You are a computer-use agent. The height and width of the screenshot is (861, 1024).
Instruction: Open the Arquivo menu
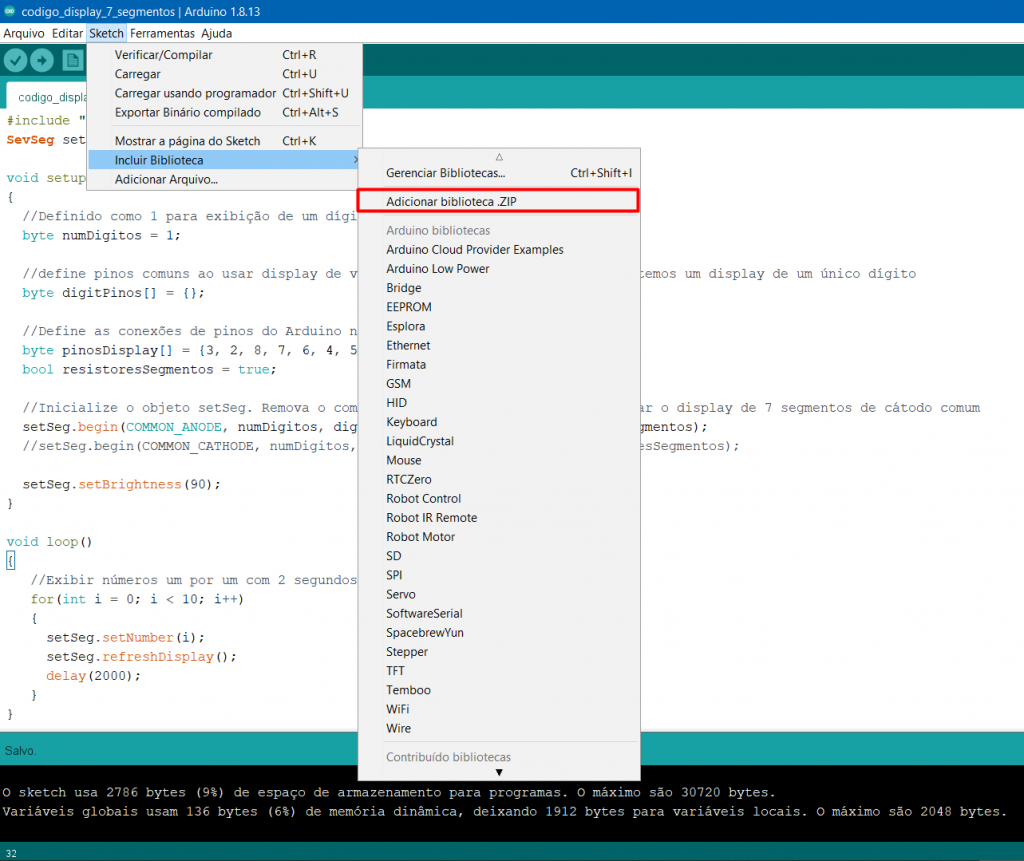(x=22, y=33)
